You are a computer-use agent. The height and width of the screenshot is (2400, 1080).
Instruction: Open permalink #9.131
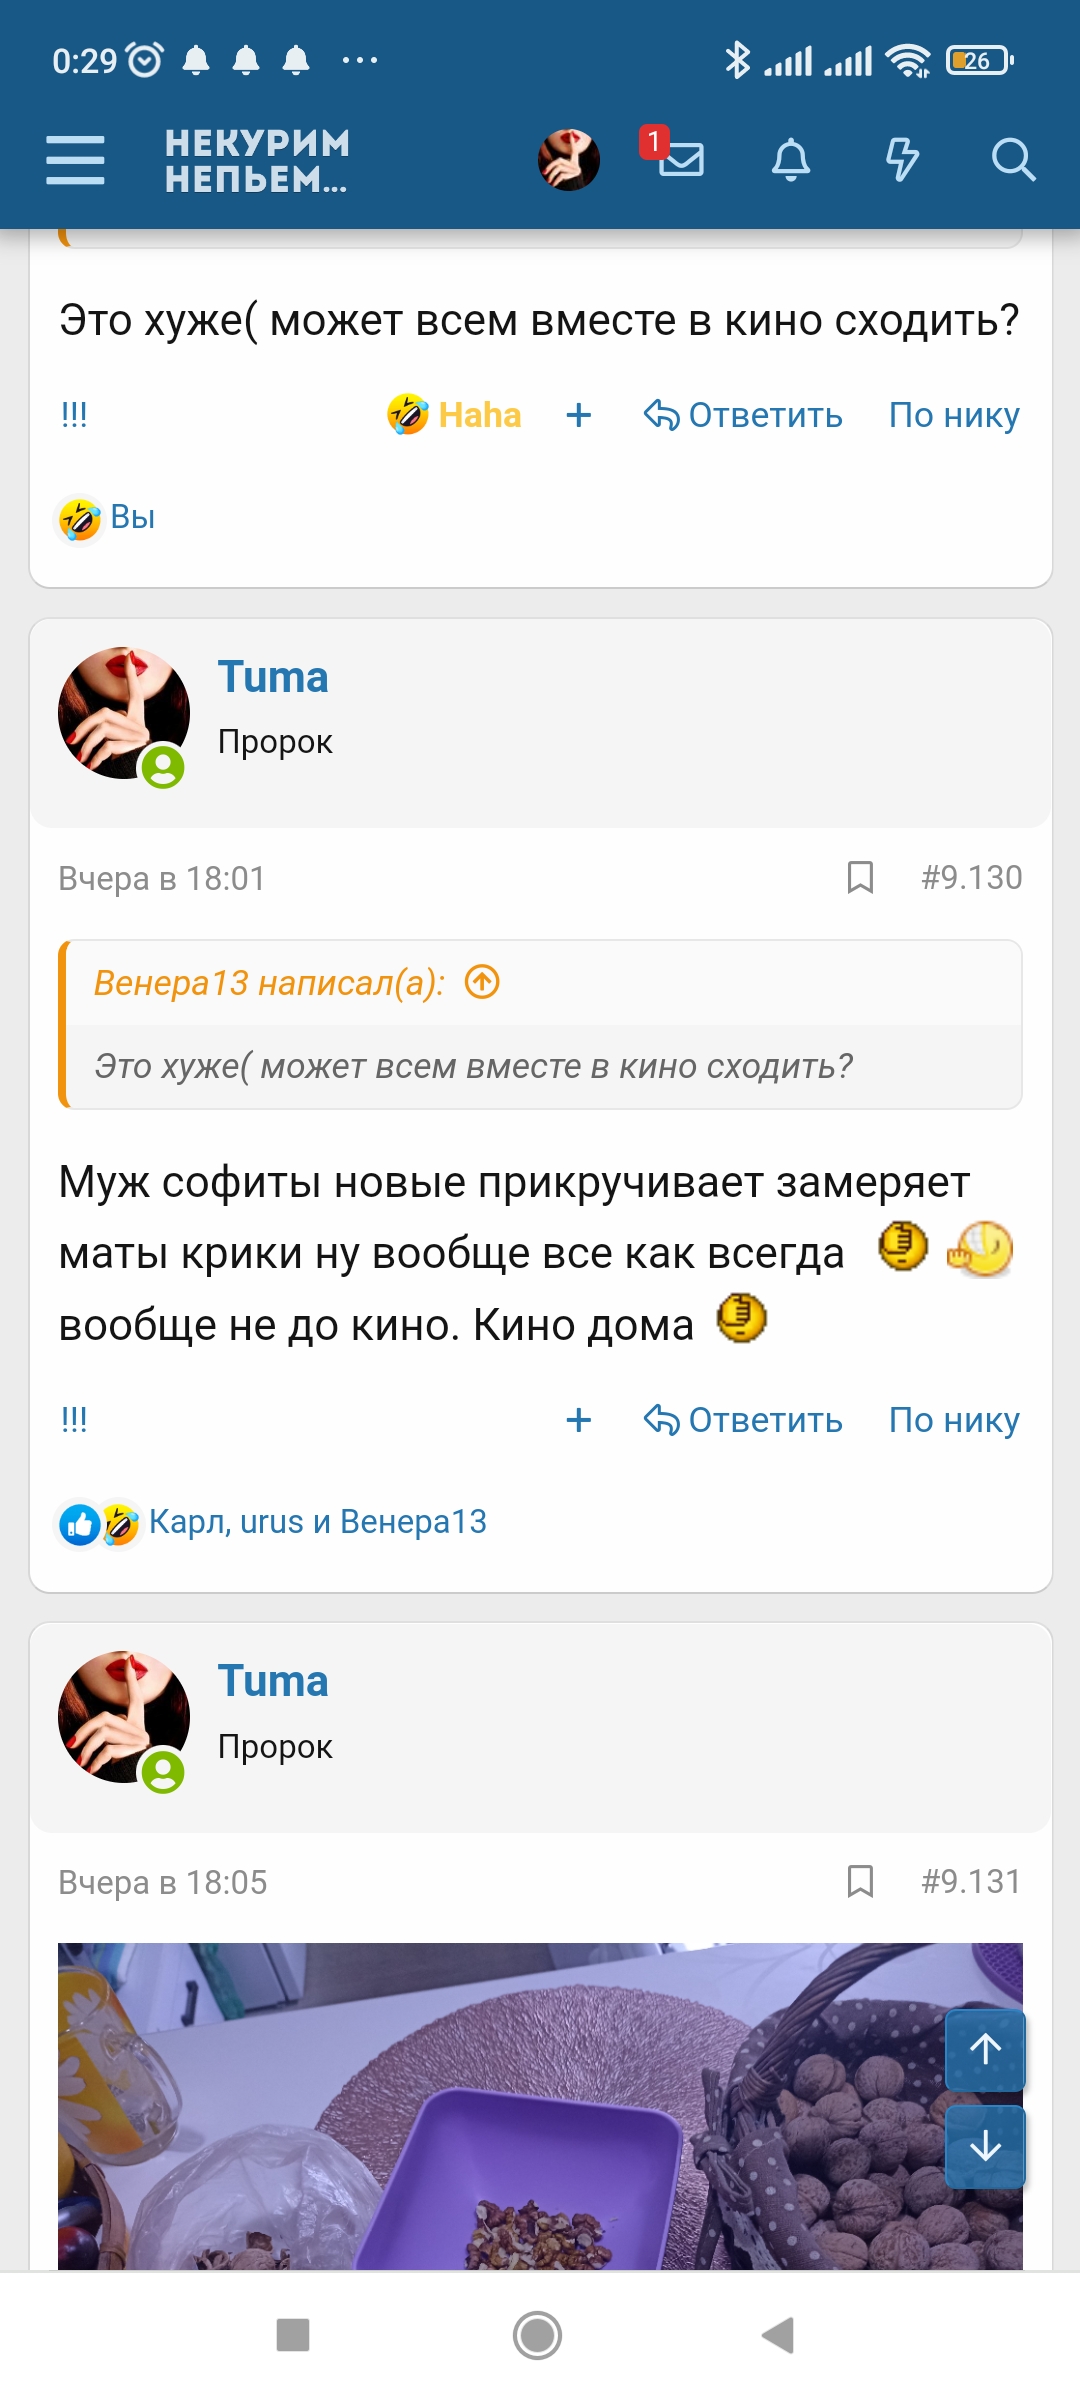click(x=968, y=1881)
